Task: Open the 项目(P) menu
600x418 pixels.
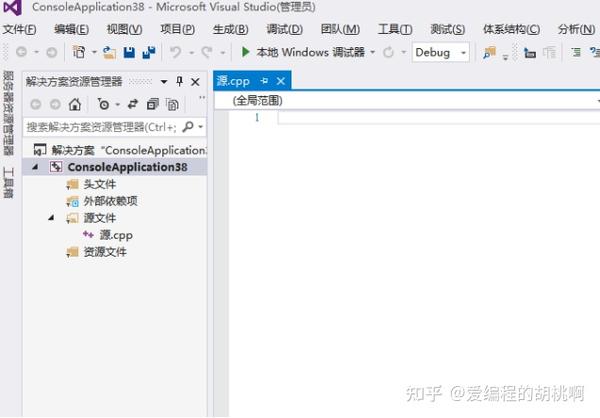Action: pyautogui.click(x=178, y=29)
